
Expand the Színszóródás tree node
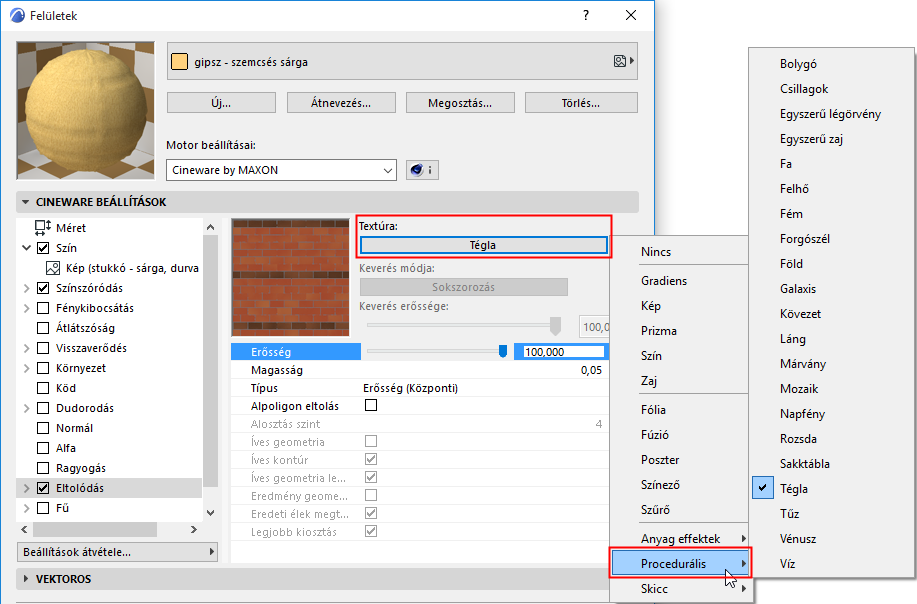tap(26, 288)
